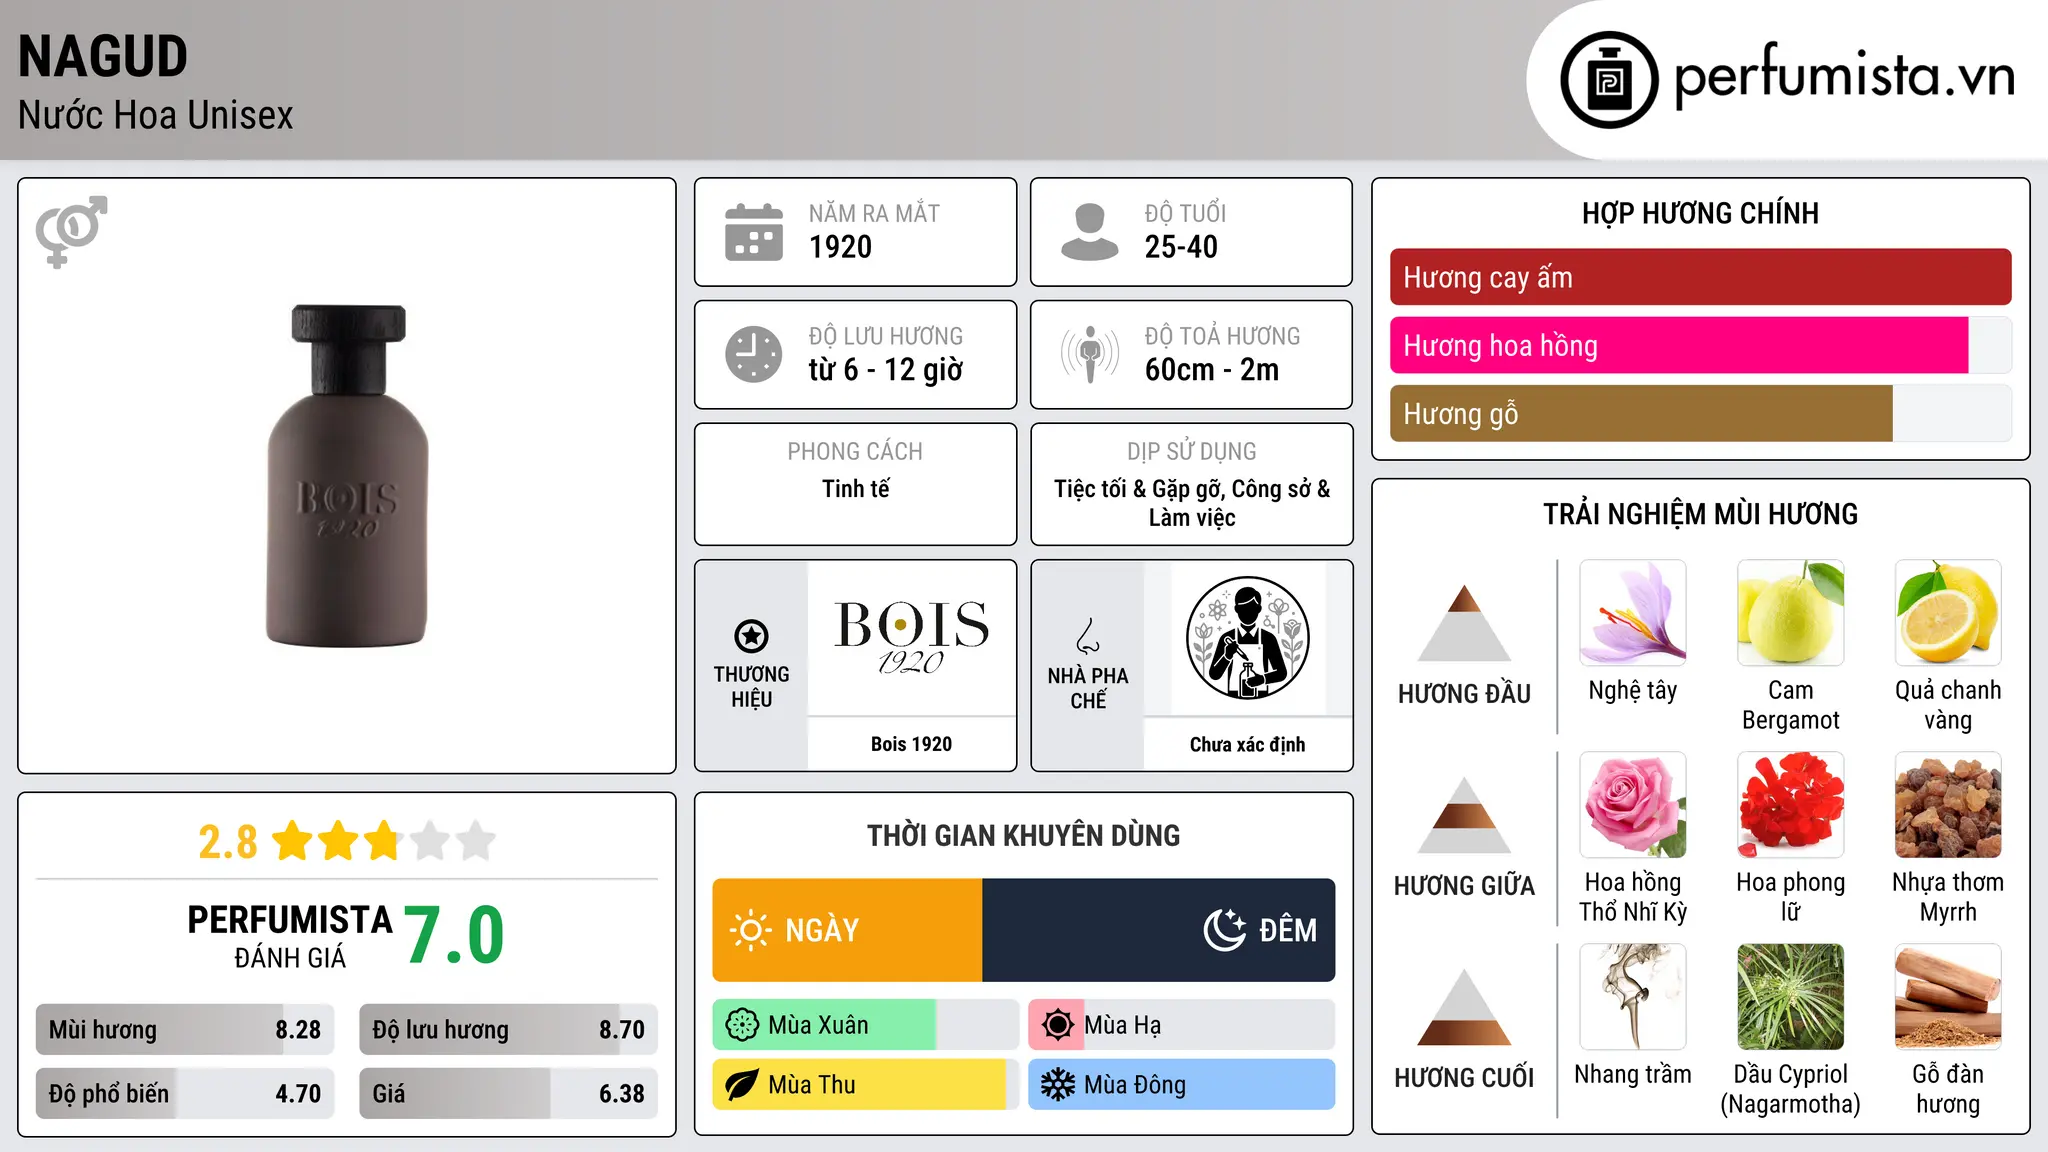
Task: Click the sillage value 60cm - 2m
Action: pyautogui.click(x=1212, y=370)
